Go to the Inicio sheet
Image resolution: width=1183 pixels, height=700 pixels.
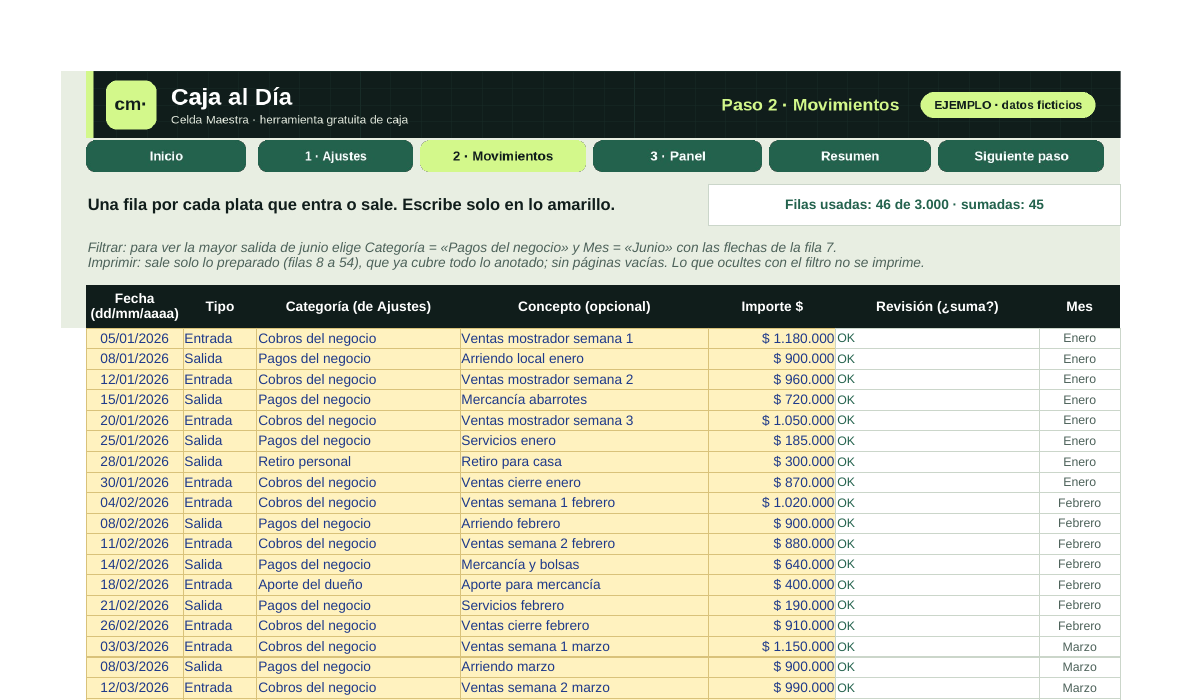166,156
